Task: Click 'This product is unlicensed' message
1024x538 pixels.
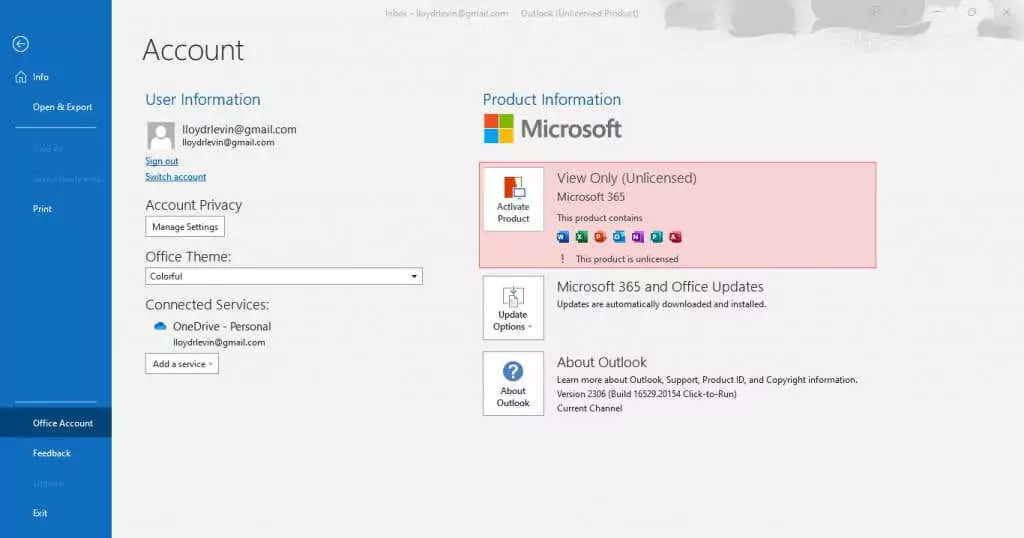Action: pyautogui.click(x=627, y=259)
